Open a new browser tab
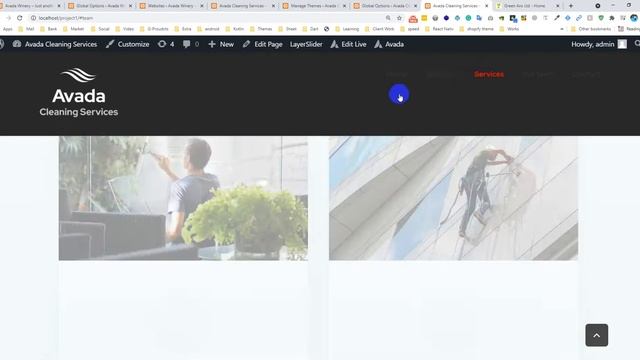This screenshot has width=640, height=360. click(571, 6)
